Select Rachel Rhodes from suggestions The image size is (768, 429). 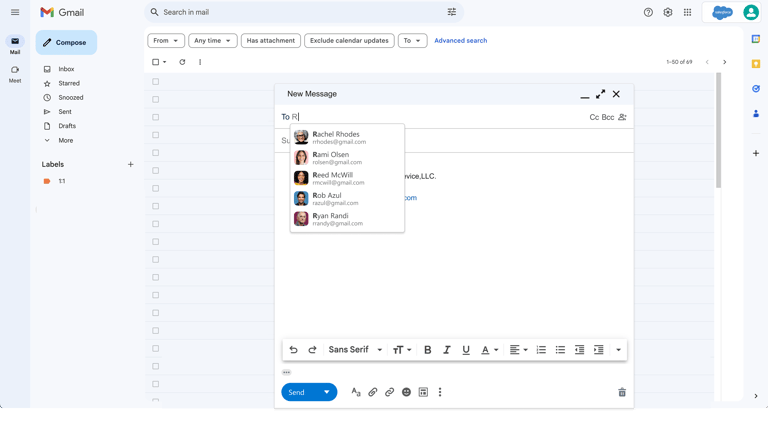(x=347, y=137)
